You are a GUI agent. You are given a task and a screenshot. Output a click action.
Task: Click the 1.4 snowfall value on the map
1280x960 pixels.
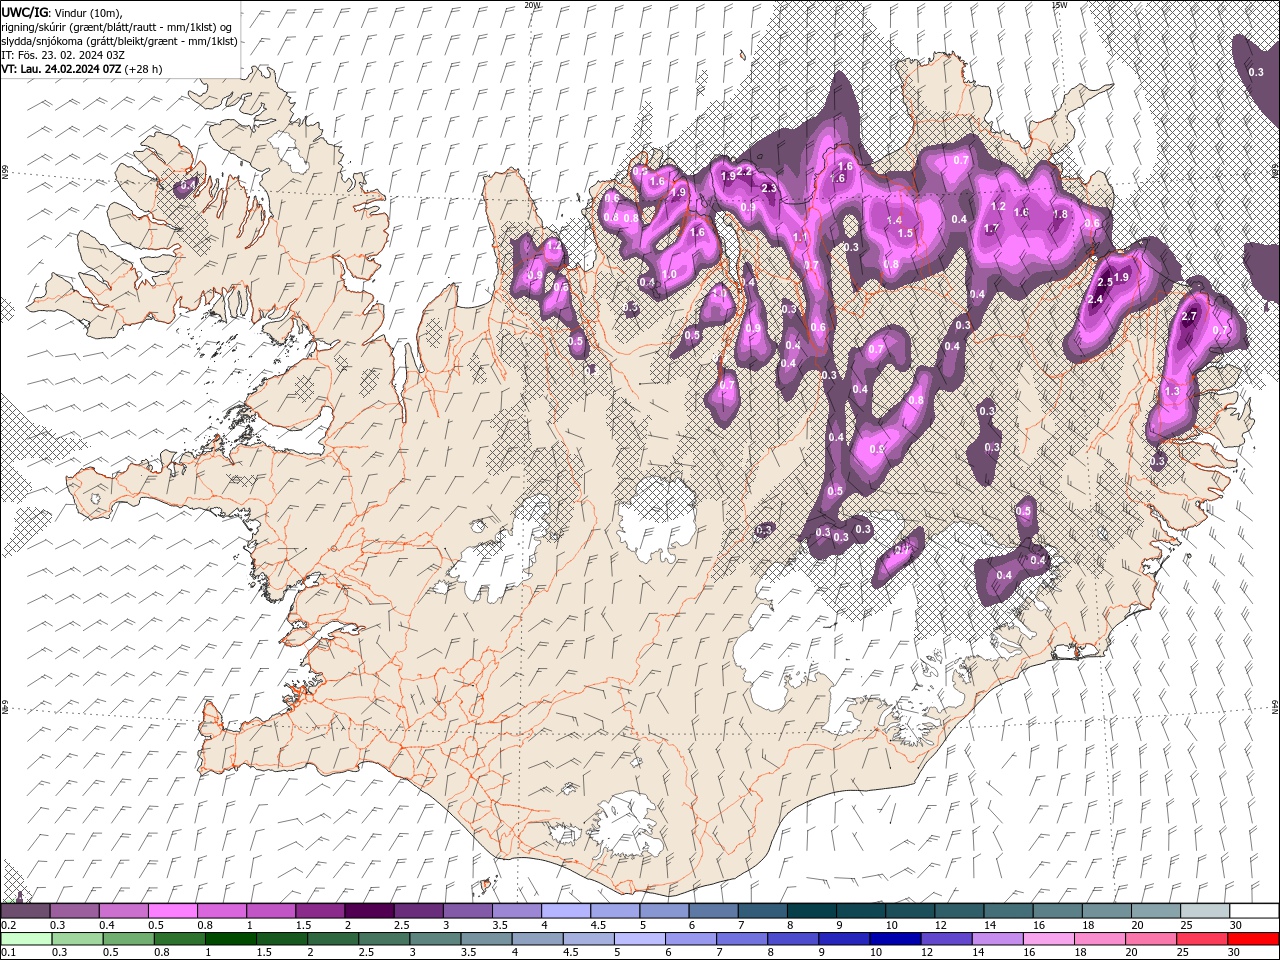pyautogui.click(x=894, y=219)
